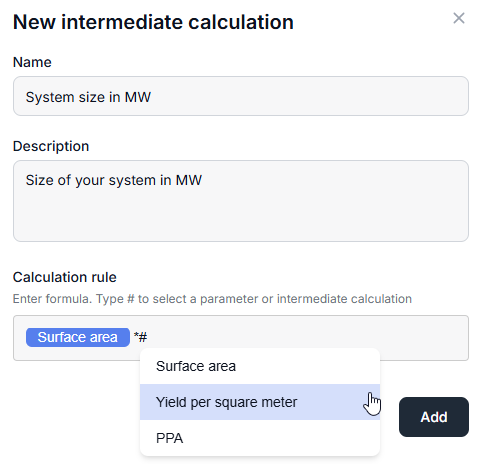
Task: Click the Add button
Action: pos(434,417)
